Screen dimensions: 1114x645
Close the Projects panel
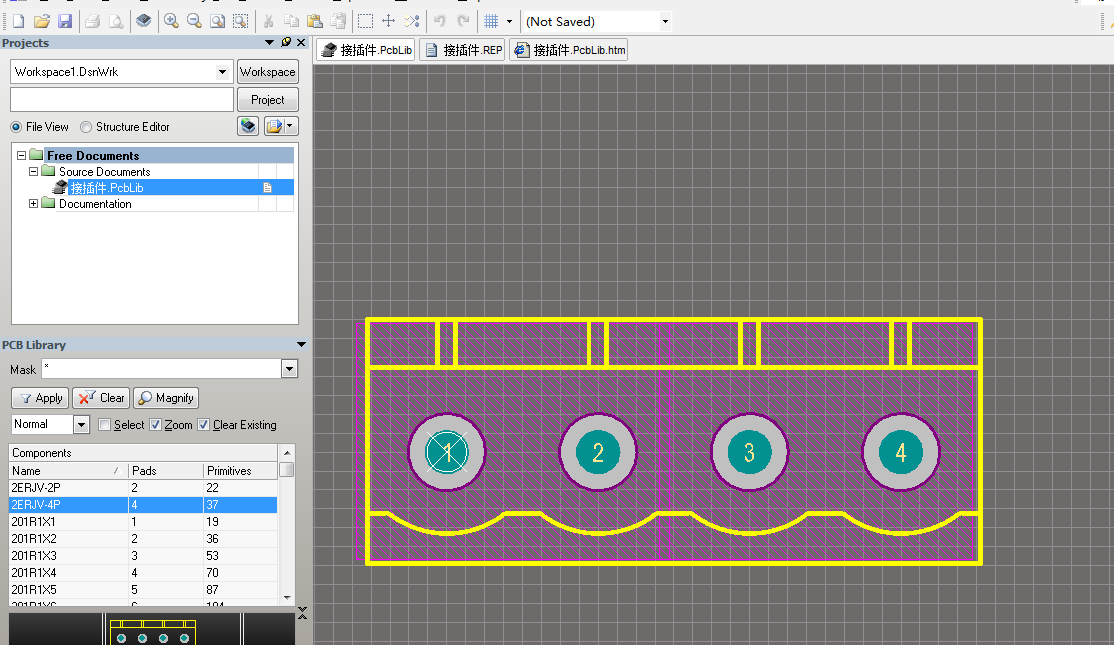pos(301,43)
